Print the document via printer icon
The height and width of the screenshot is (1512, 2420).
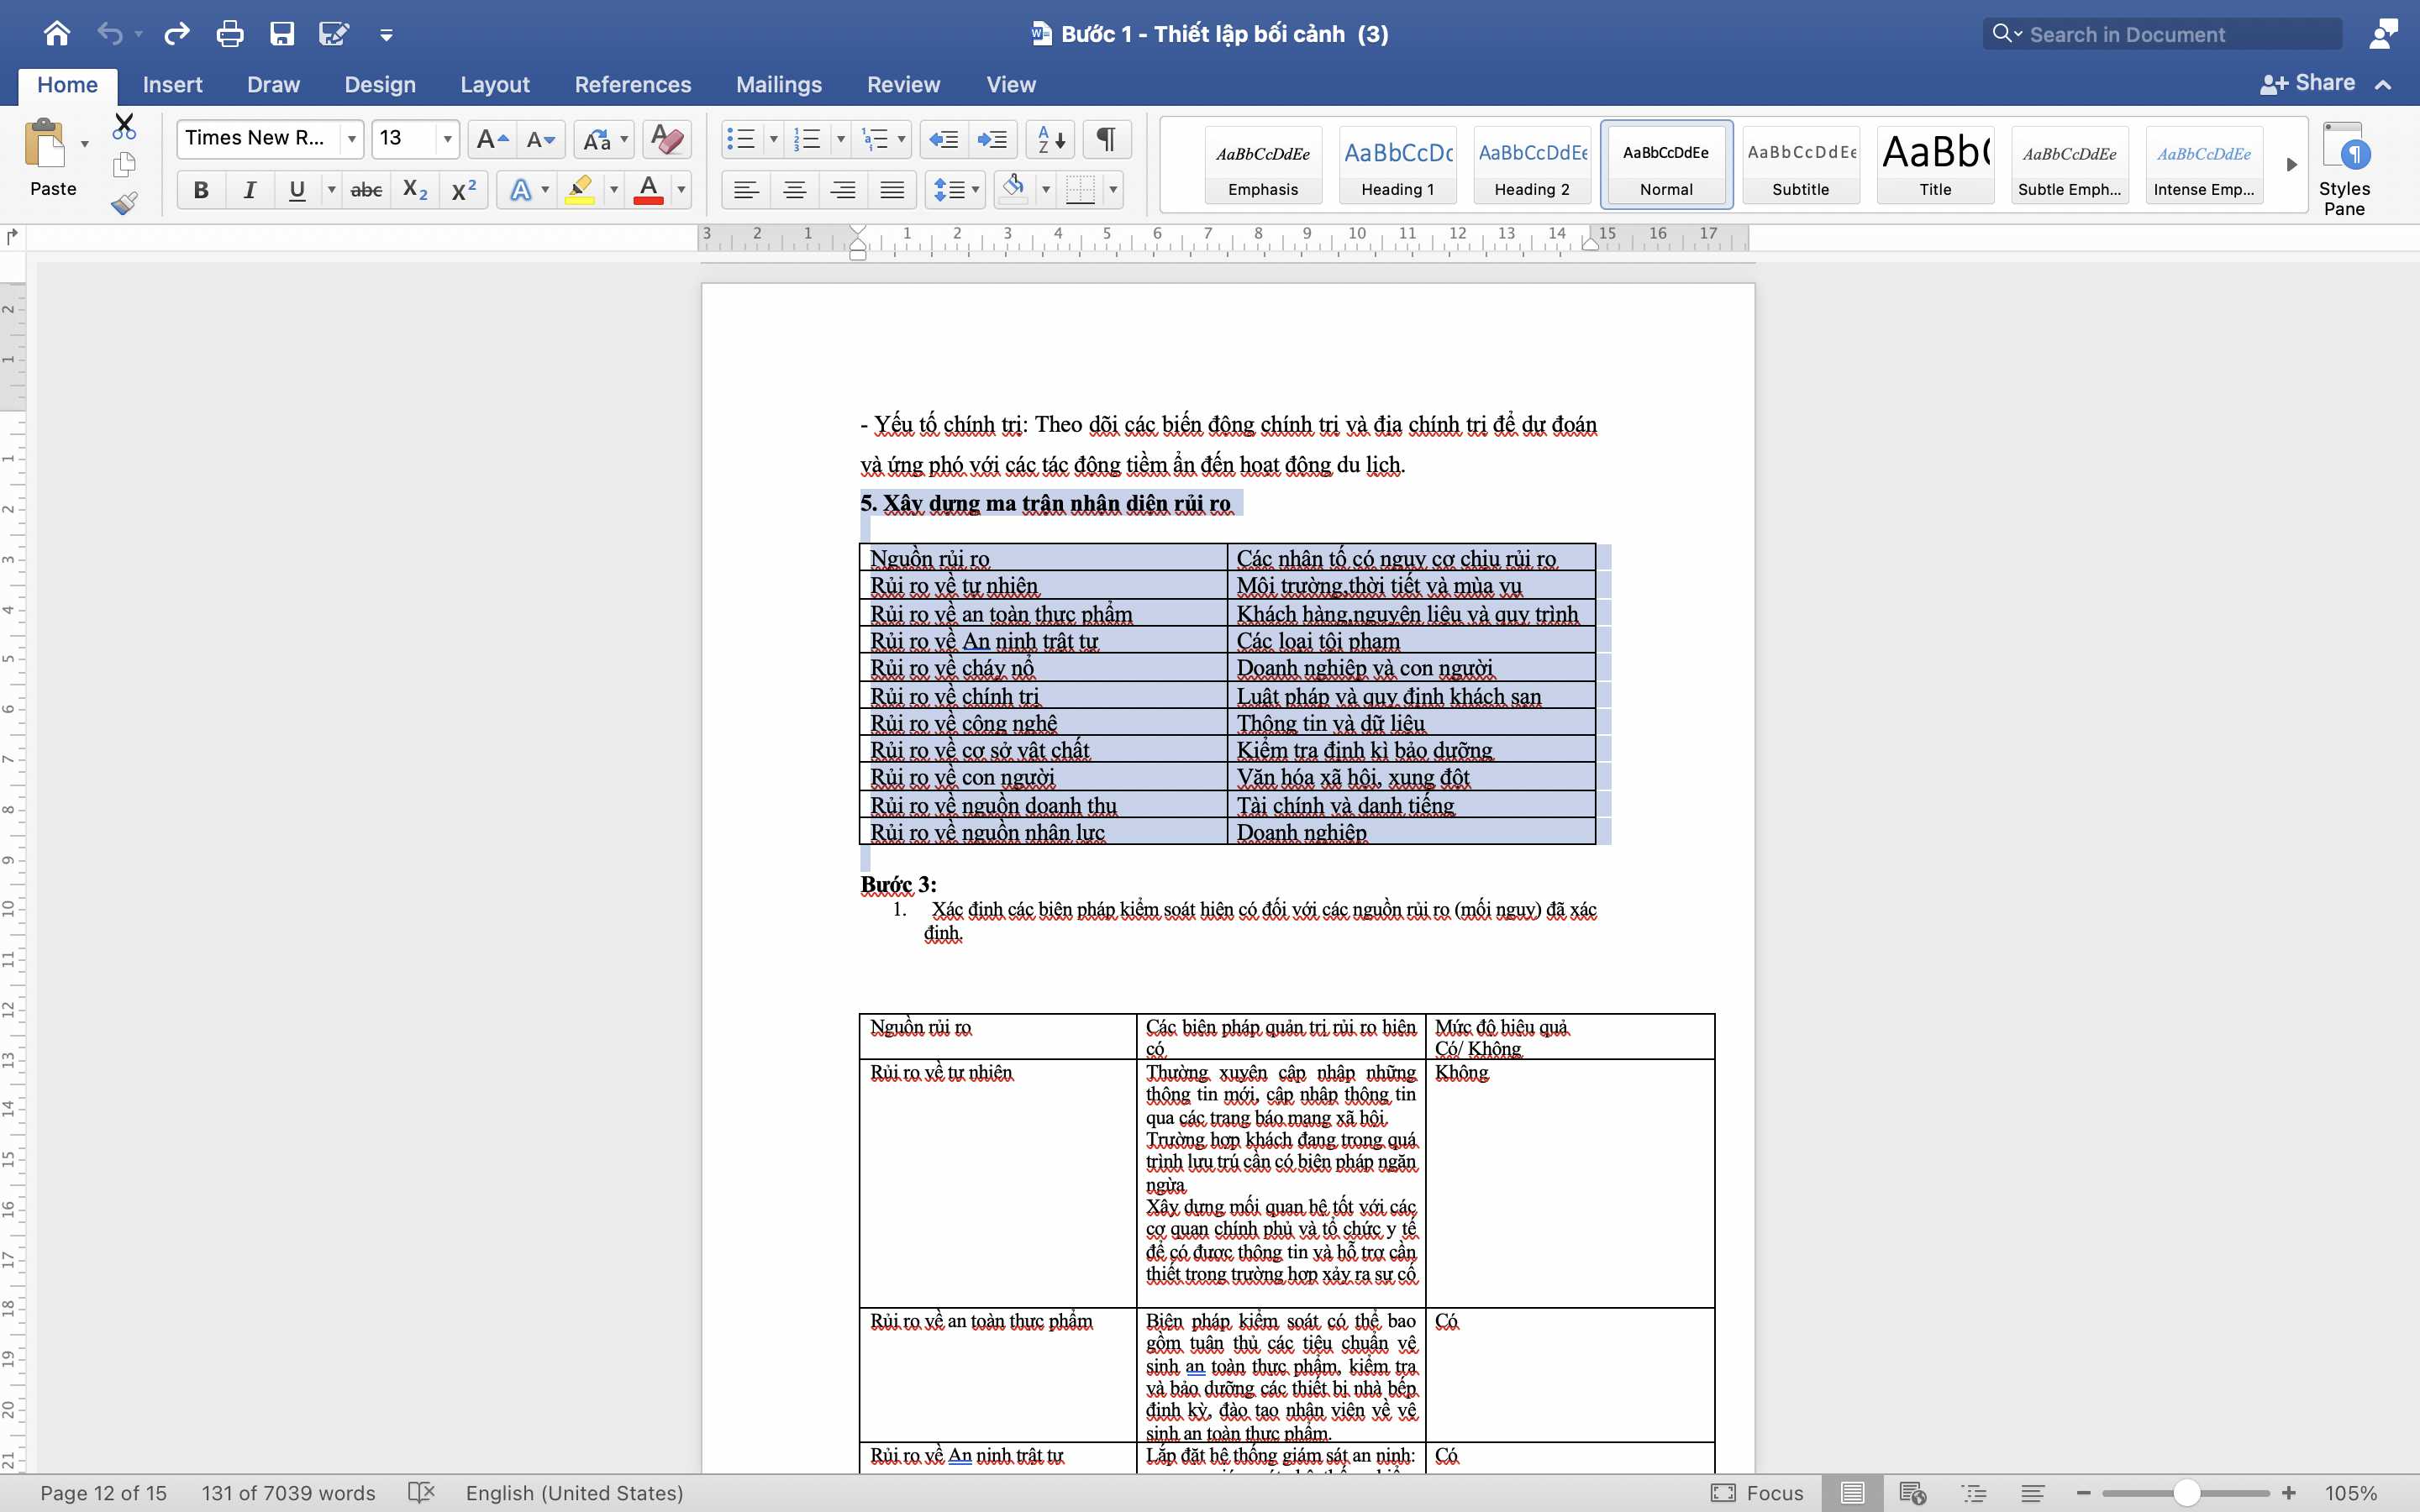pyautogui.click(x=230, y=34)
